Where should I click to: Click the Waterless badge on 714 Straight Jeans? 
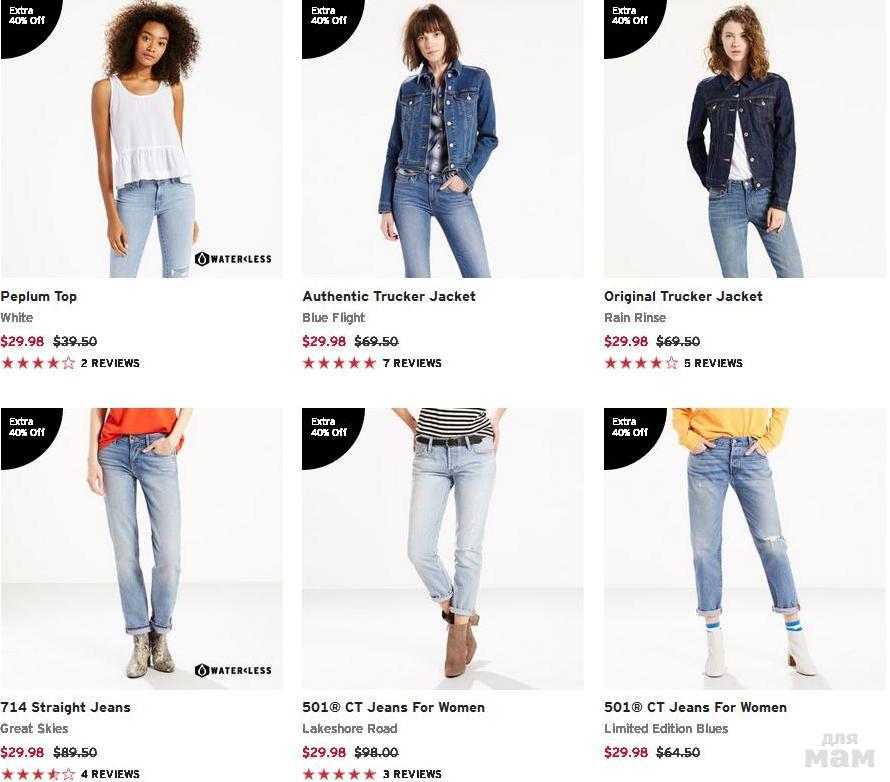tap(233, 670)
